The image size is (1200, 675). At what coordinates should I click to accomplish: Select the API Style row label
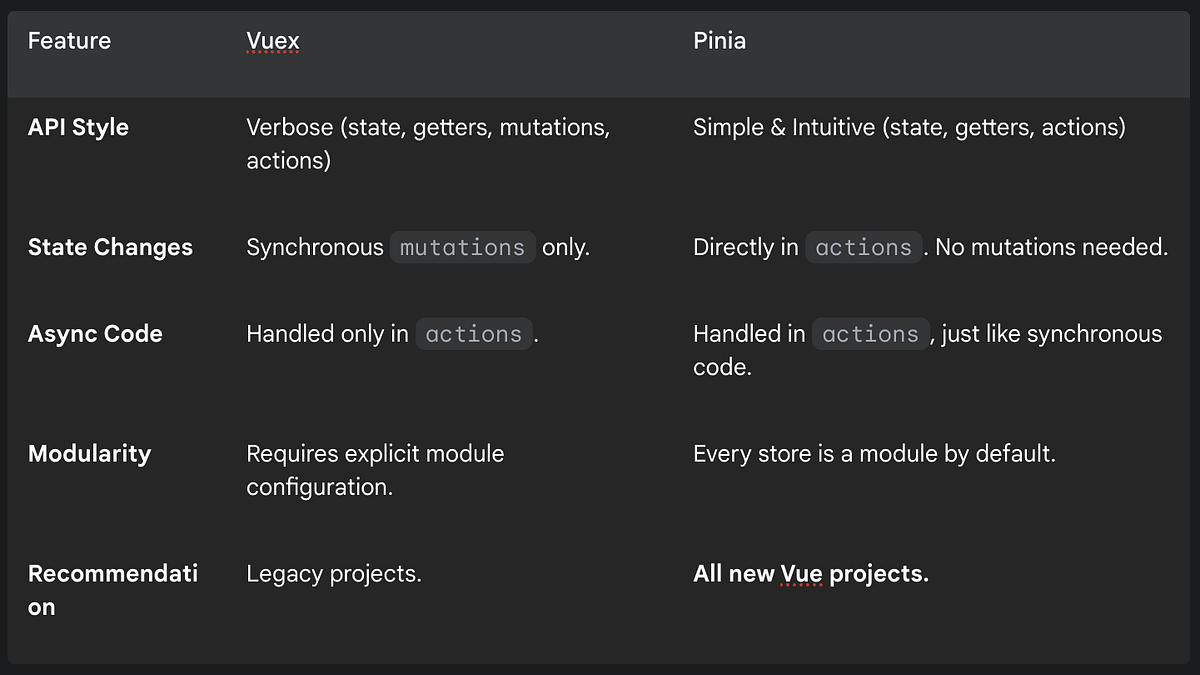point(78,127)
